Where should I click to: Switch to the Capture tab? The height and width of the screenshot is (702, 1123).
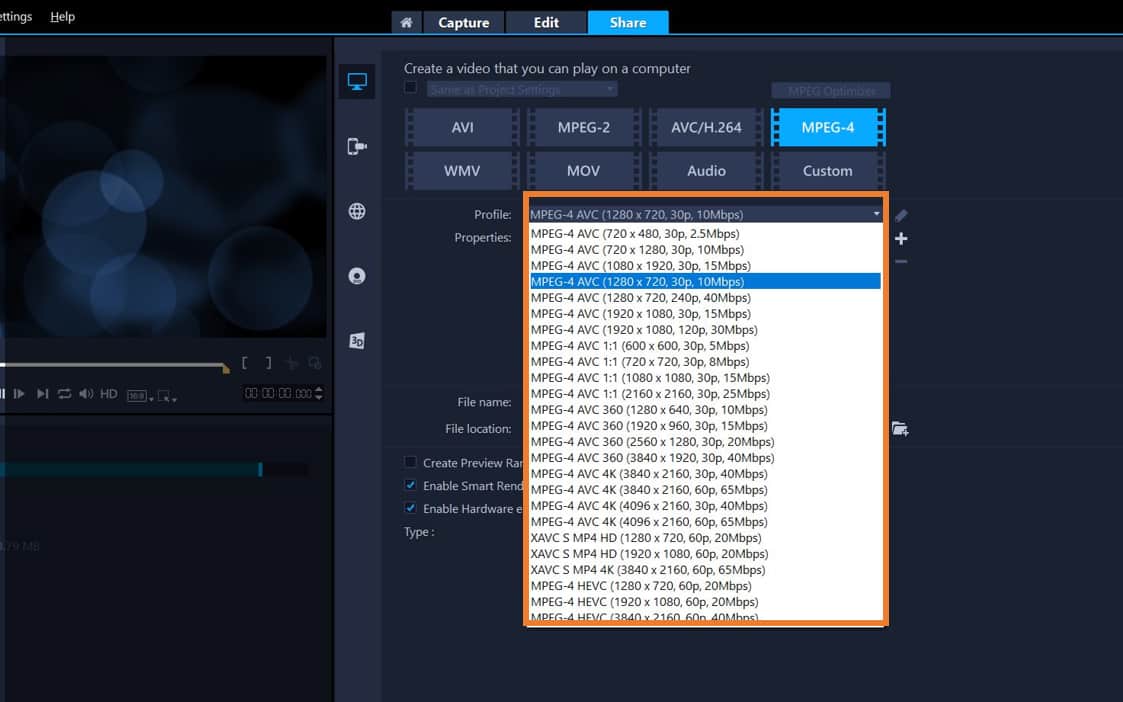coord(463,22)
